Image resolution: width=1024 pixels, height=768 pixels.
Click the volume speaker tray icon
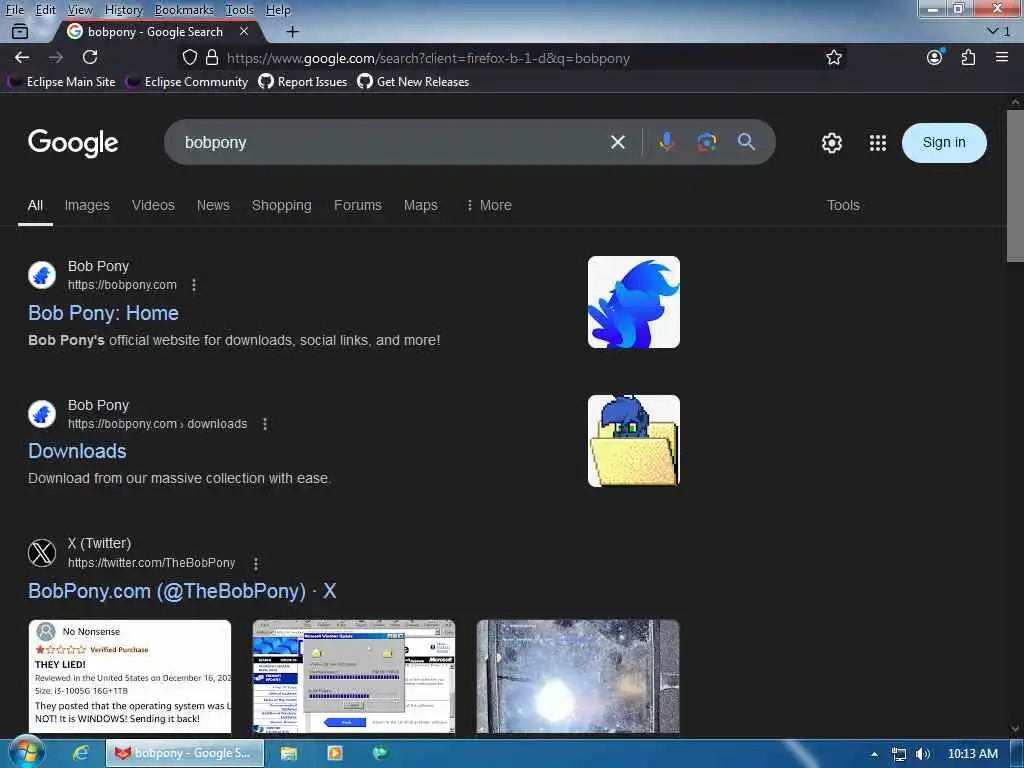[x=923, y=754]
